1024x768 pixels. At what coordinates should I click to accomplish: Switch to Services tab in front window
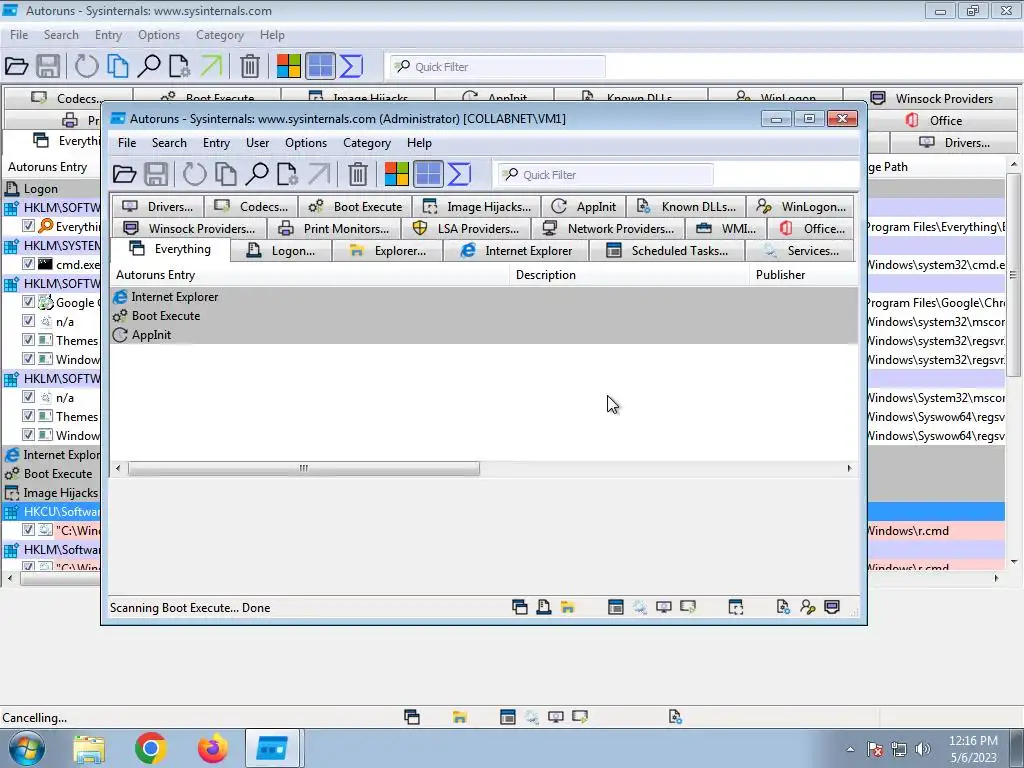point(800,251)
